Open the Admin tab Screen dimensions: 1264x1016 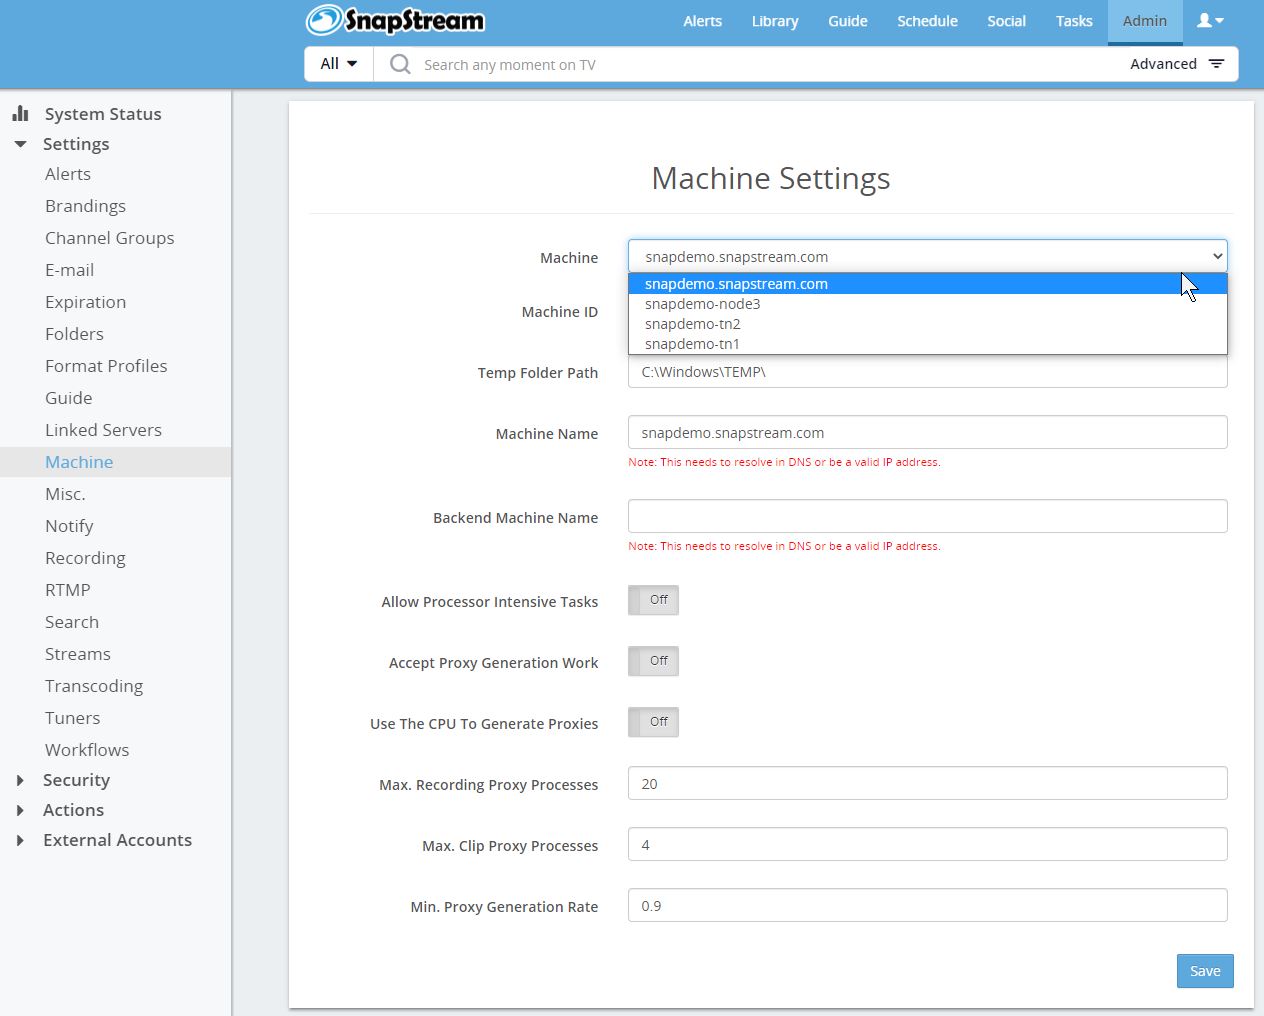pyautogui.click(x=1145, y=21)
